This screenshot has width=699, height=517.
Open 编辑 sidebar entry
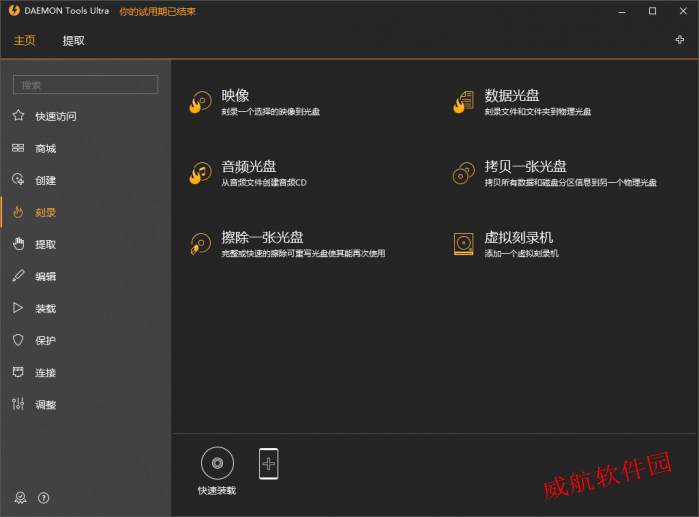tap(45, 276)
